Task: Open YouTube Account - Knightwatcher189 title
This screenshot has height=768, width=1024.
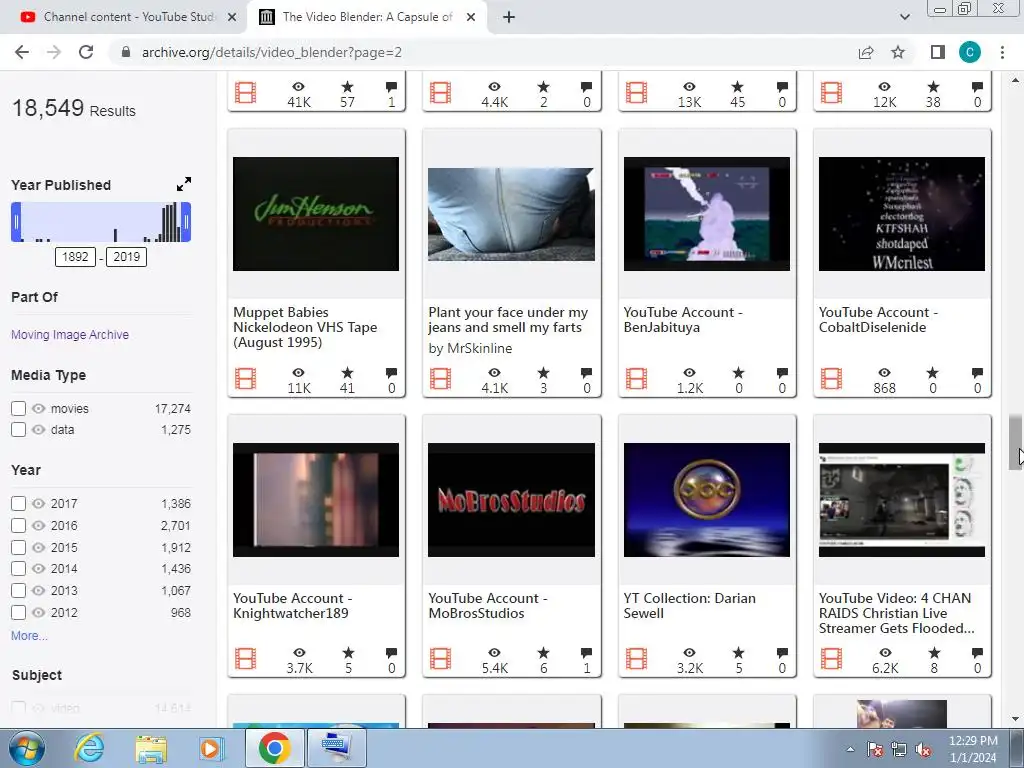Action: pos(293,605)
